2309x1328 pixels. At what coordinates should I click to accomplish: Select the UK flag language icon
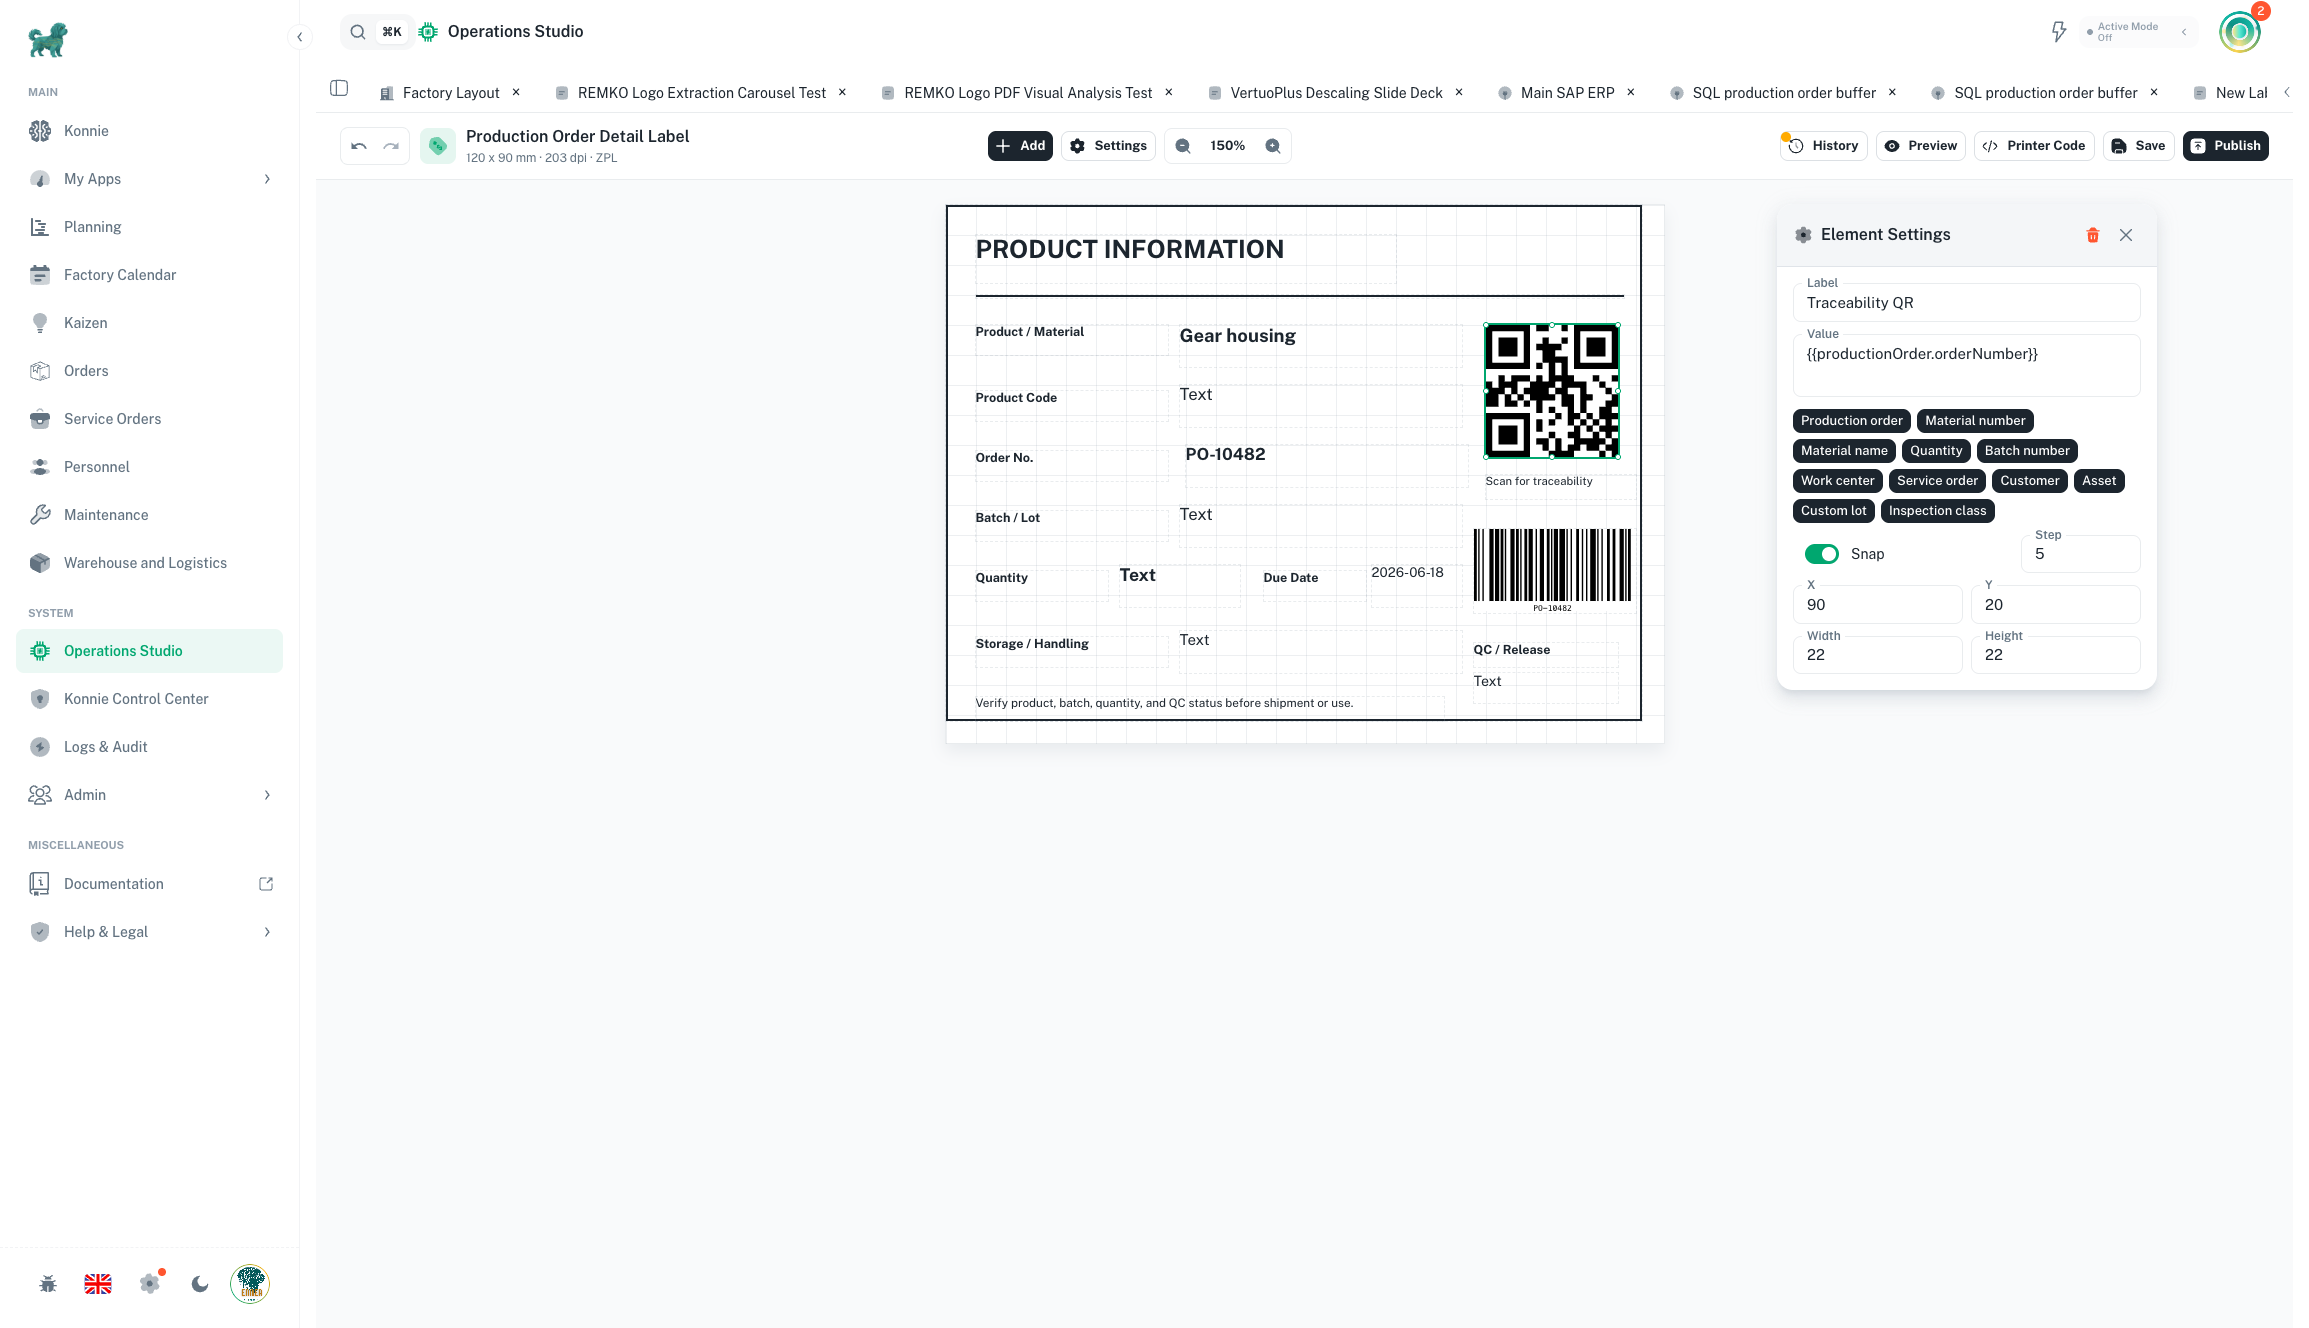pos(98,1284)
